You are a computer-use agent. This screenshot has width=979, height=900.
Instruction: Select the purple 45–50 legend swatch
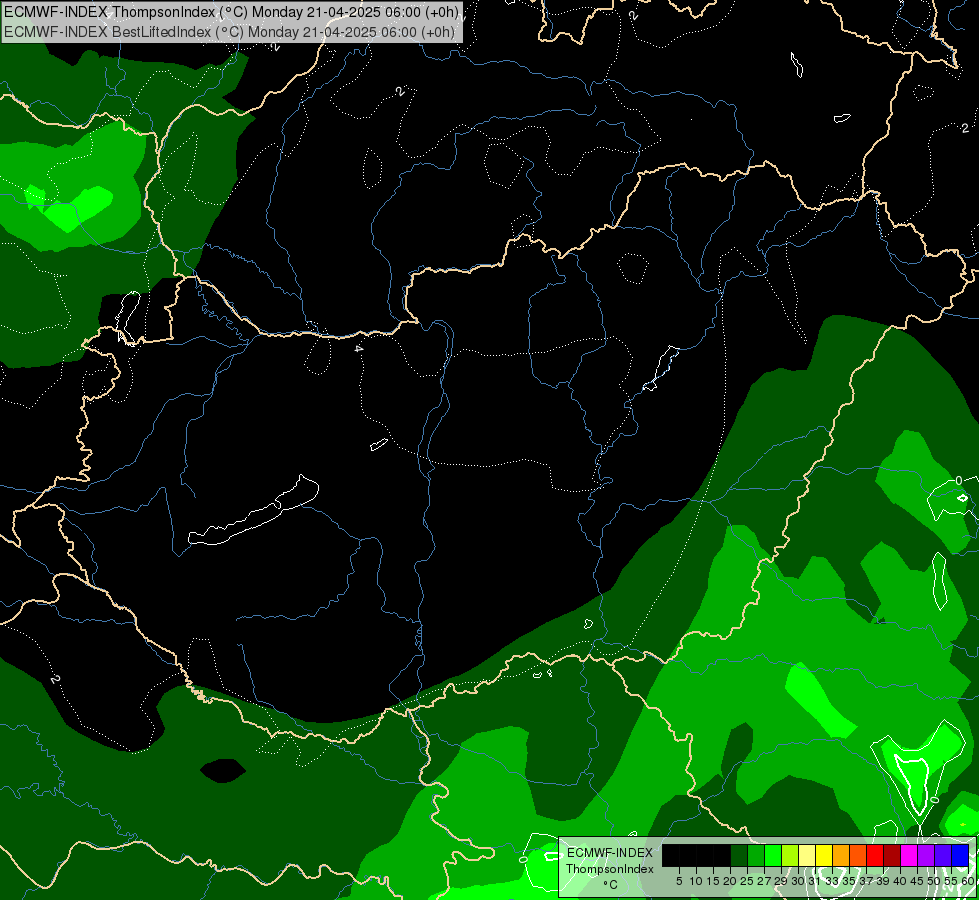tap(926, 855)
